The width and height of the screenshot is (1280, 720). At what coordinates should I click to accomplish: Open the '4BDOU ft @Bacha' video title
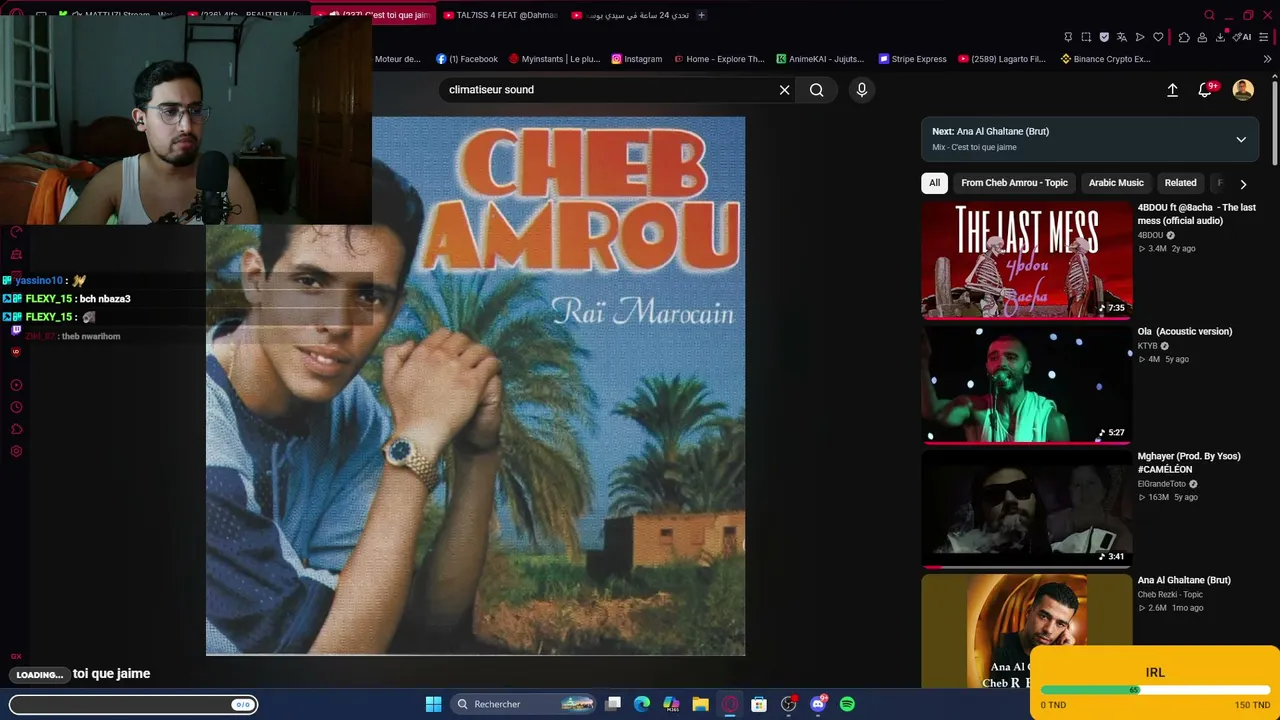(1197, 214)
